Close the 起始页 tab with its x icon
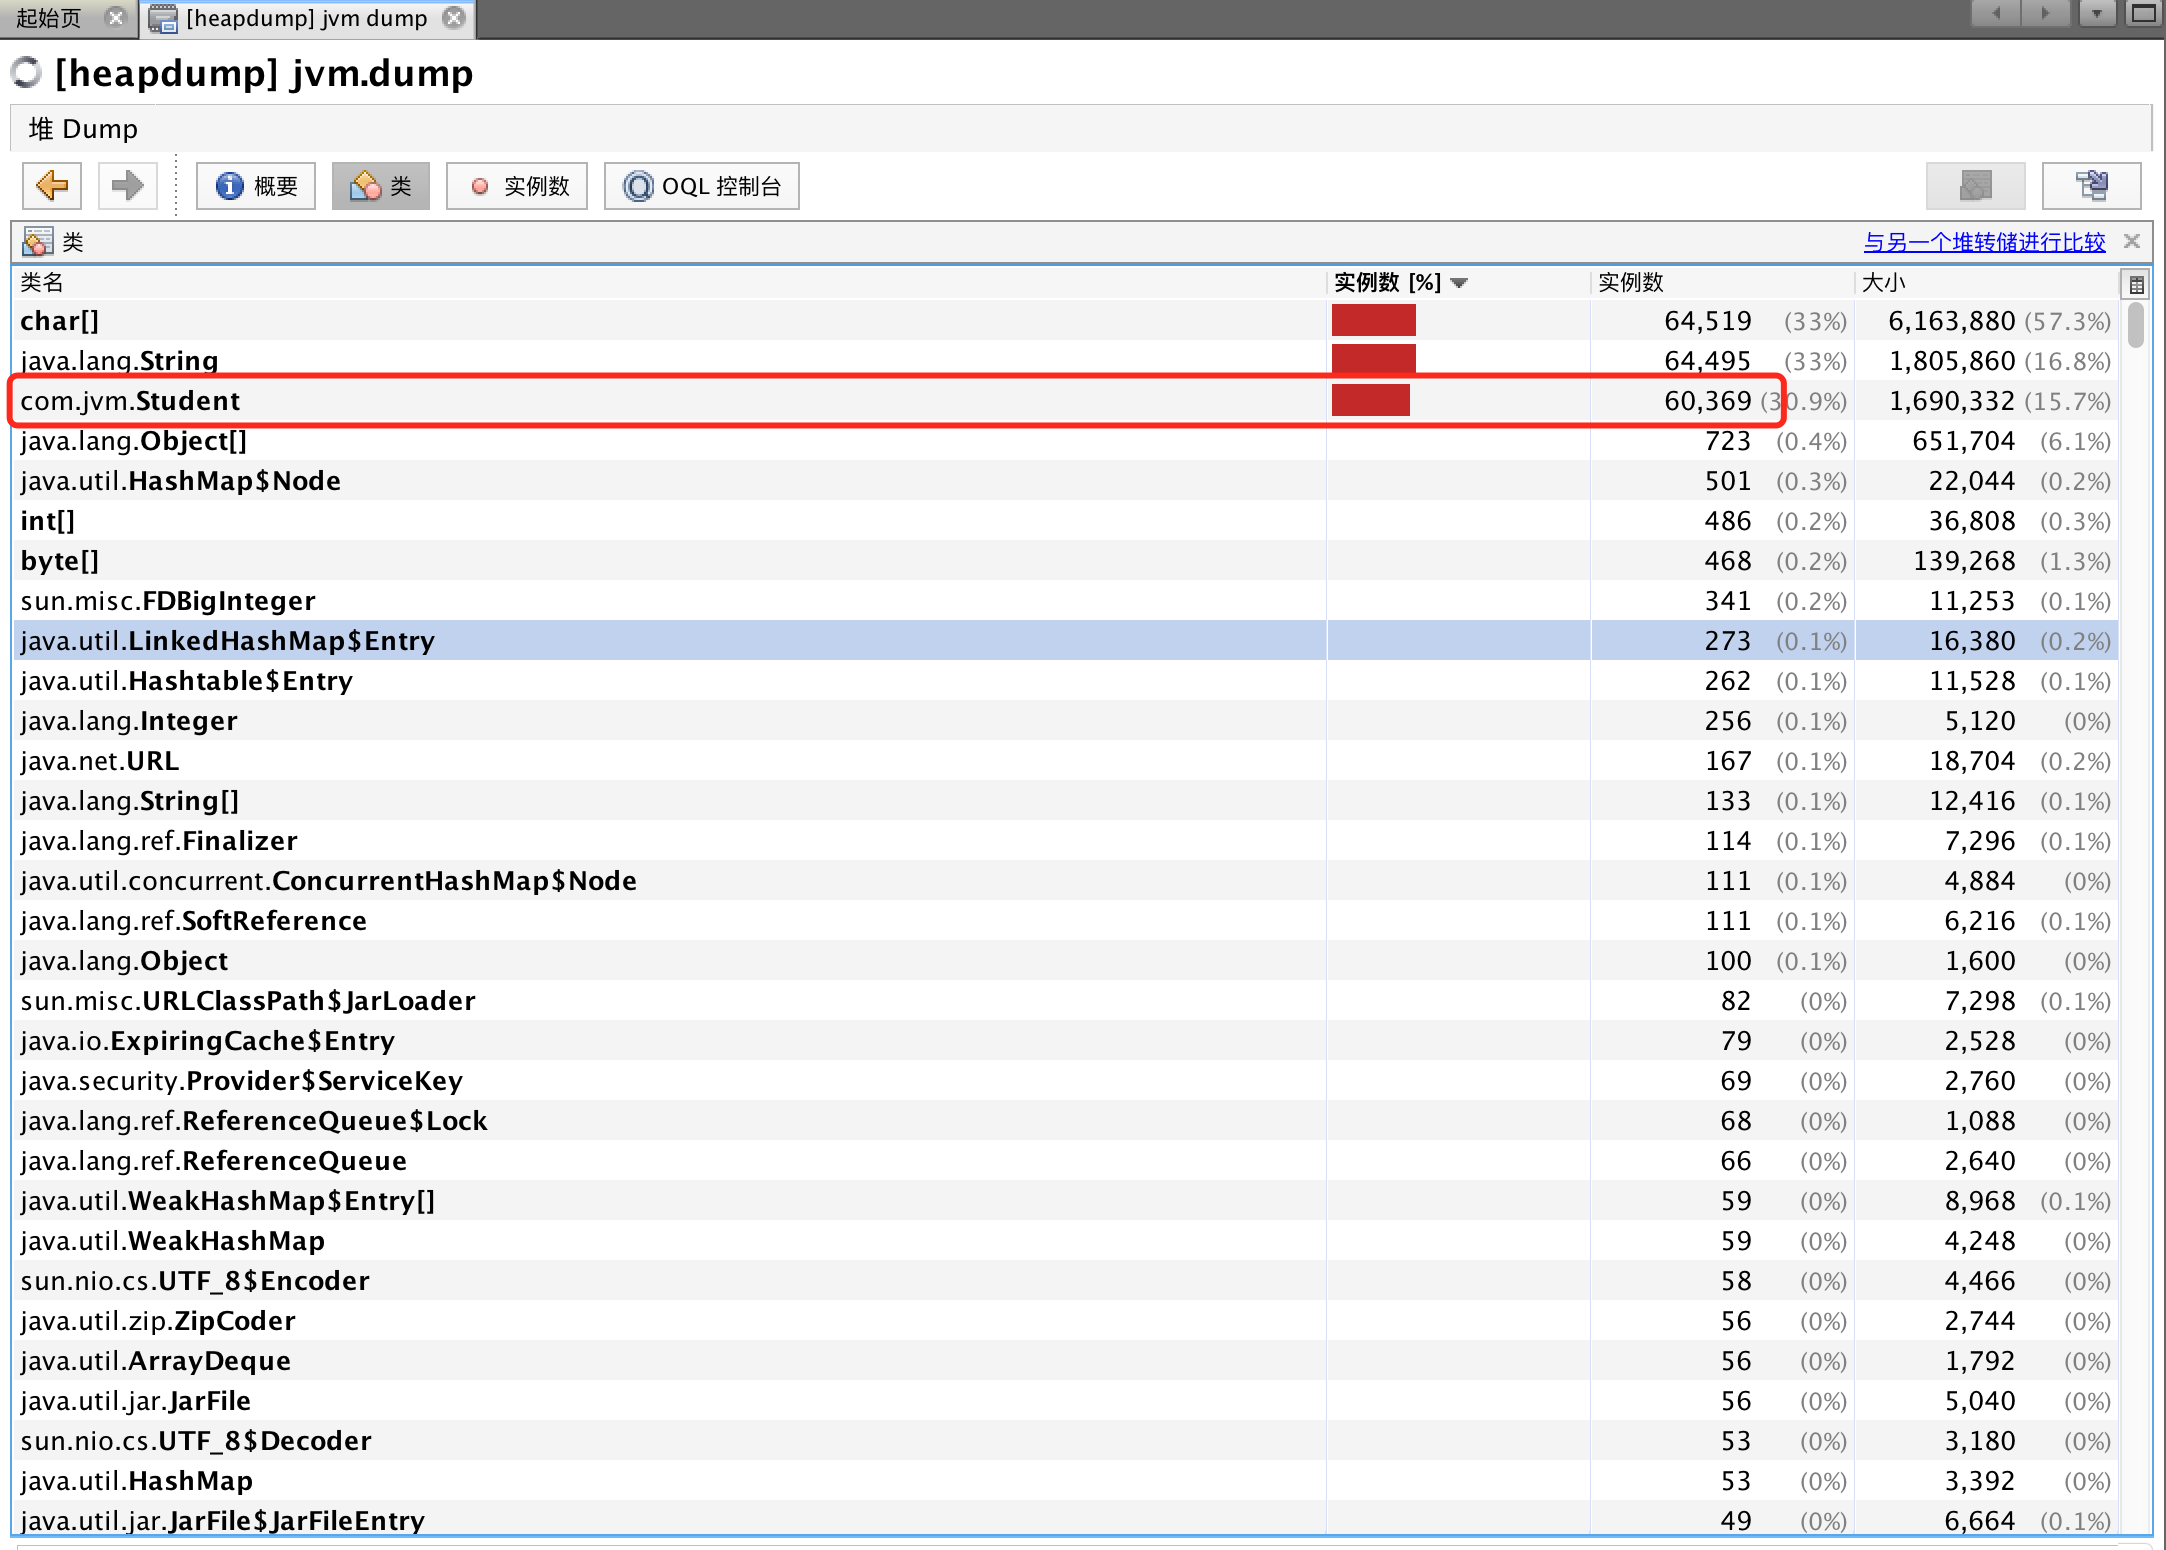Viewport: 2166px width, 1550px height. pyautogui.click(x=116, y=18)
